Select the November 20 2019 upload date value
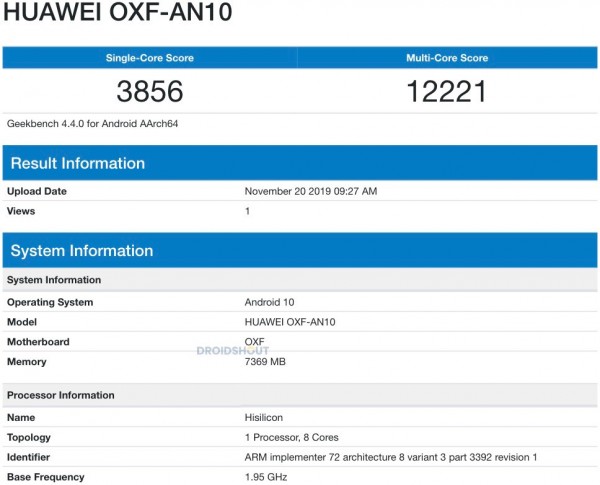 coord(311,191)
